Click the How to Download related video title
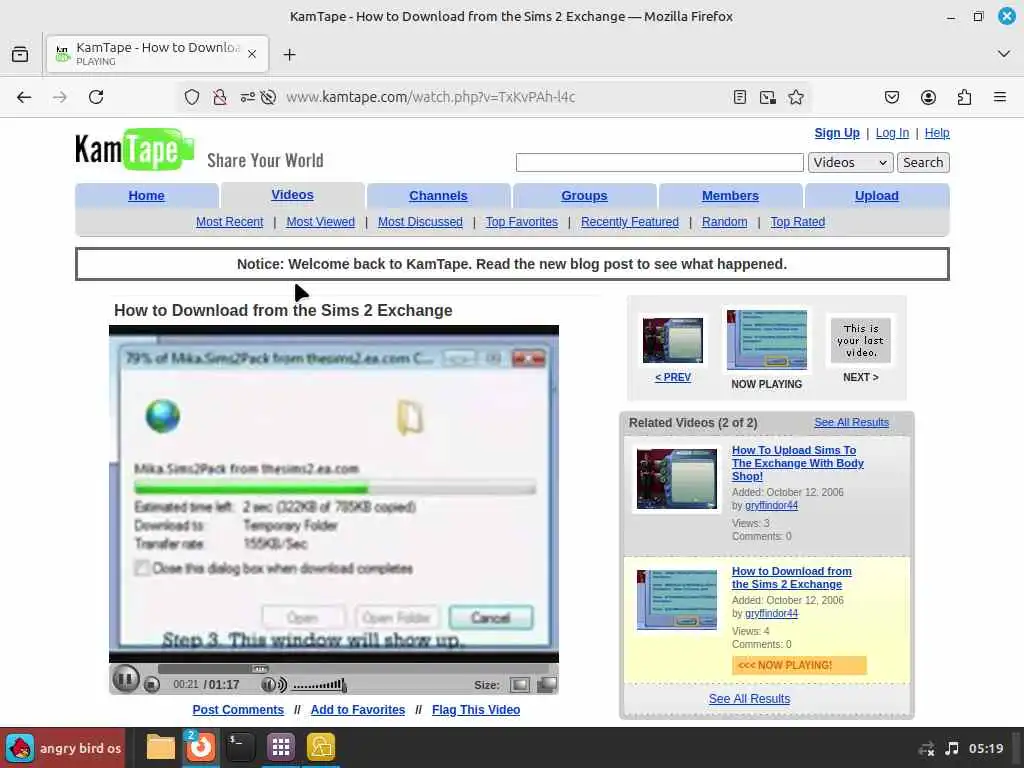 pyautogui.click(x=792, y=578)
